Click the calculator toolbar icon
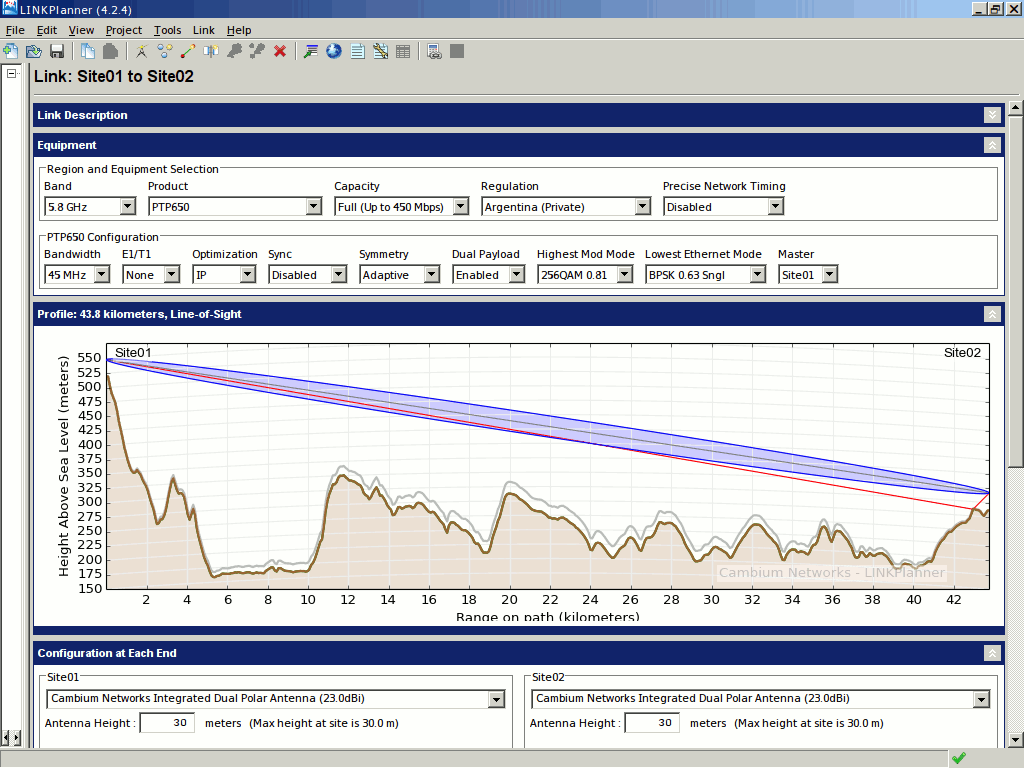The width and height of the screenshot is (1024, 768). 434,51
